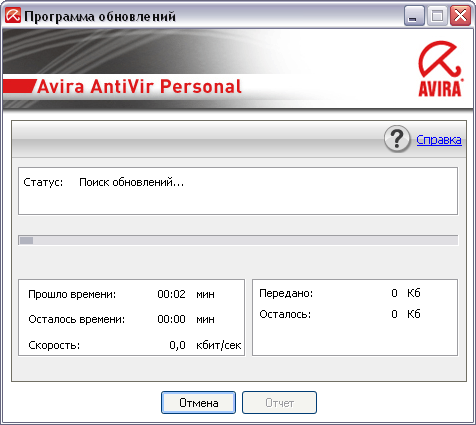Click the update progress bar
Viewport: 476px width, 425px height.
tap(238, 240)
